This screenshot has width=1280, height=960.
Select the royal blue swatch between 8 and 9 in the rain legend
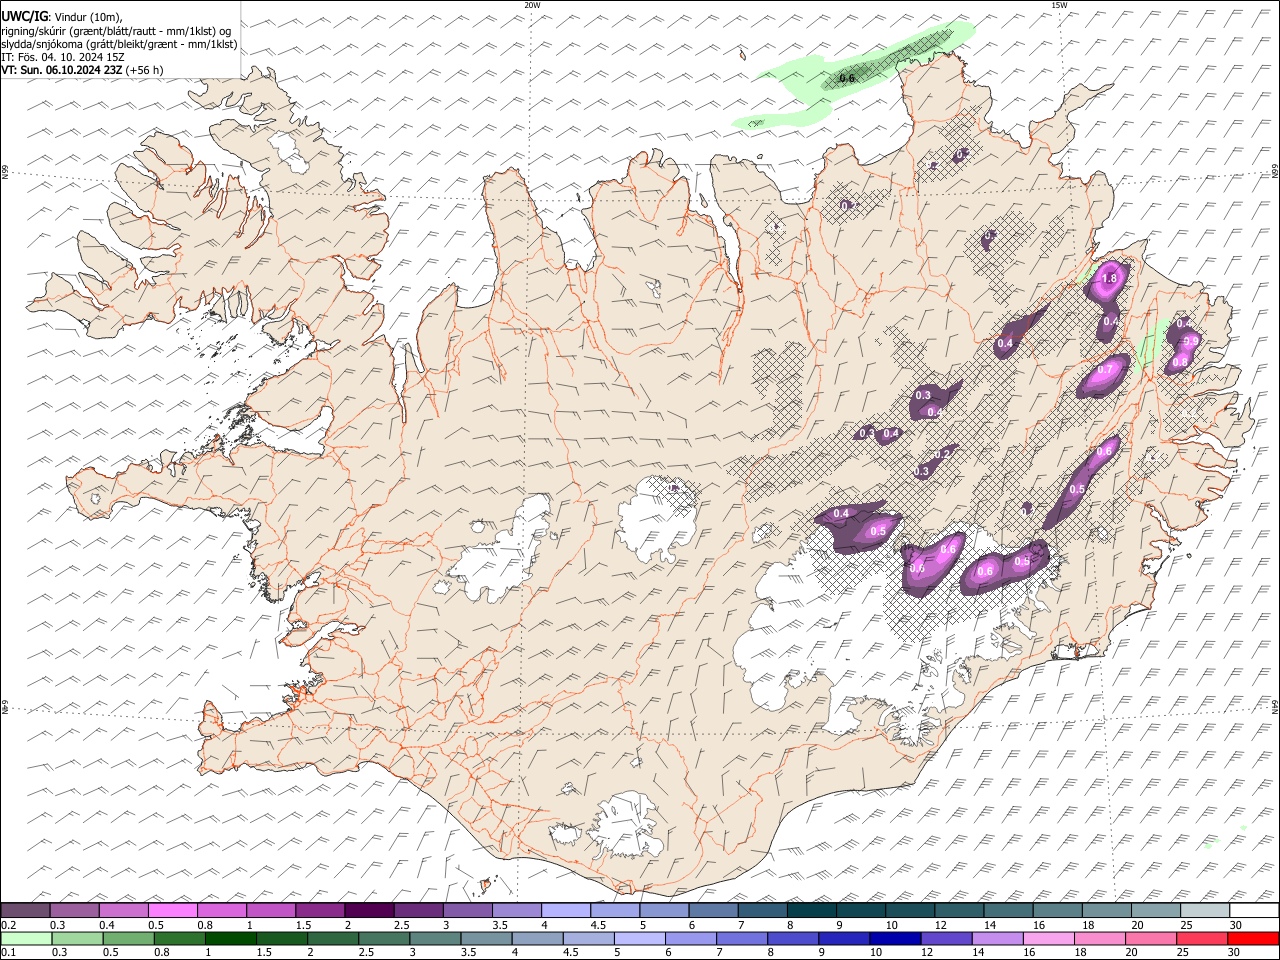[793, 938]
